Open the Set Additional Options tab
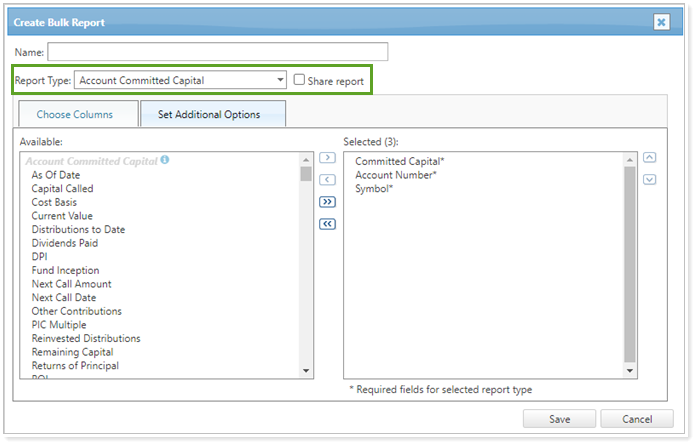Image resolution: width=697 pixels, height=446 pixels. pos(209,114)
